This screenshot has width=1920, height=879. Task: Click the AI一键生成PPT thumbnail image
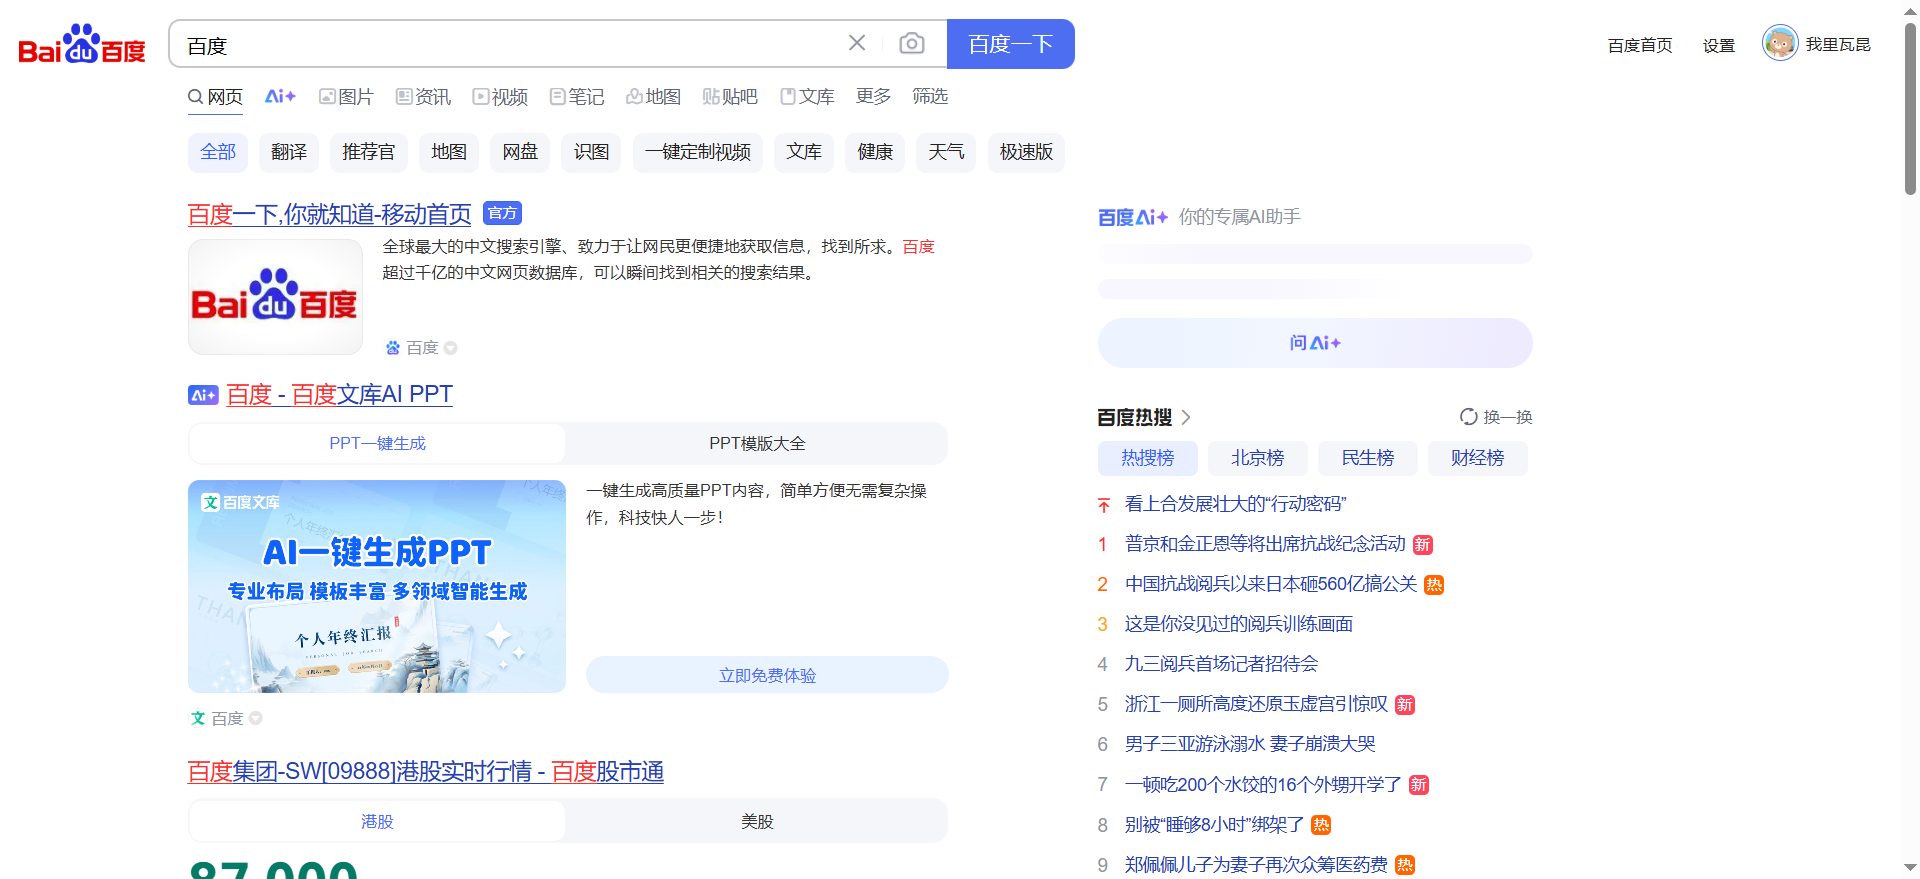pos(377,586)
